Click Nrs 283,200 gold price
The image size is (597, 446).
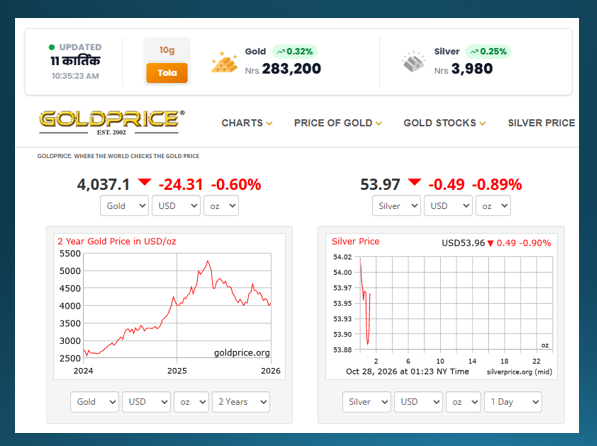(283, 69)
